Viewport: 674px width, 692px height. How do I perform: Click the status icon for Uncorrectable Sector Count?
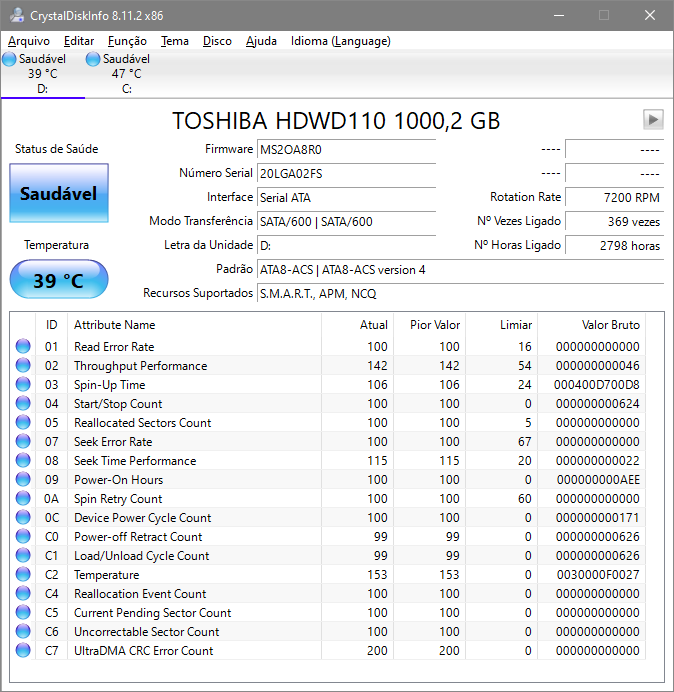point(23,631)
